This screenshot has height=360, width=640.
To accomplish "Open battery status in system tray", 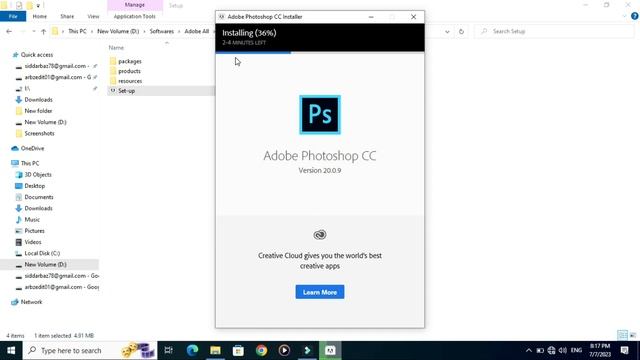I will pyautogui.click(x=540, y=351).
